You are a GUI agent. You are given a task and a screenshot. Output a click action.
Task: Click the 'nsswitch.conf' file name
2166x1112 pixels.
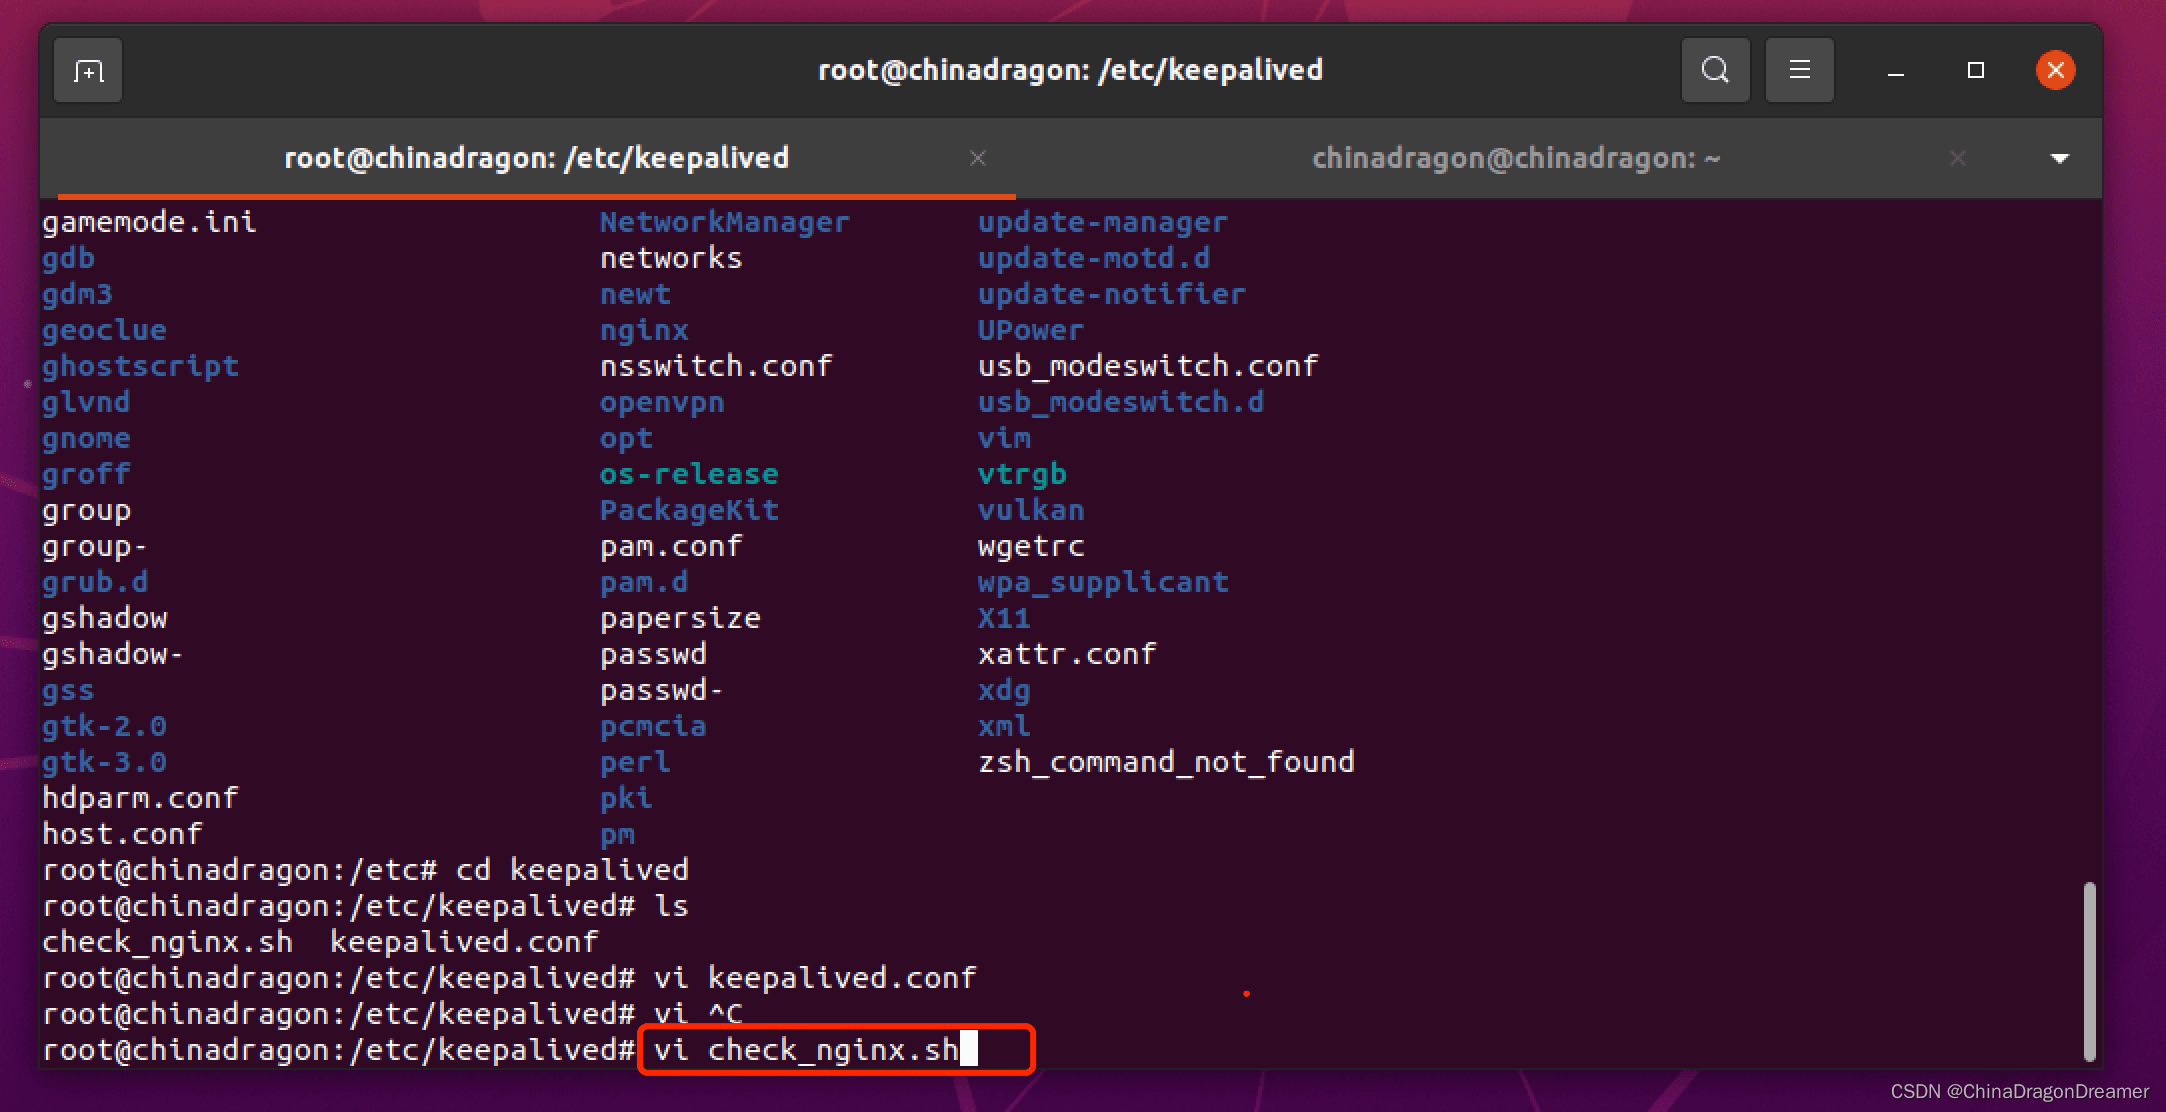[x=716, y=366]
